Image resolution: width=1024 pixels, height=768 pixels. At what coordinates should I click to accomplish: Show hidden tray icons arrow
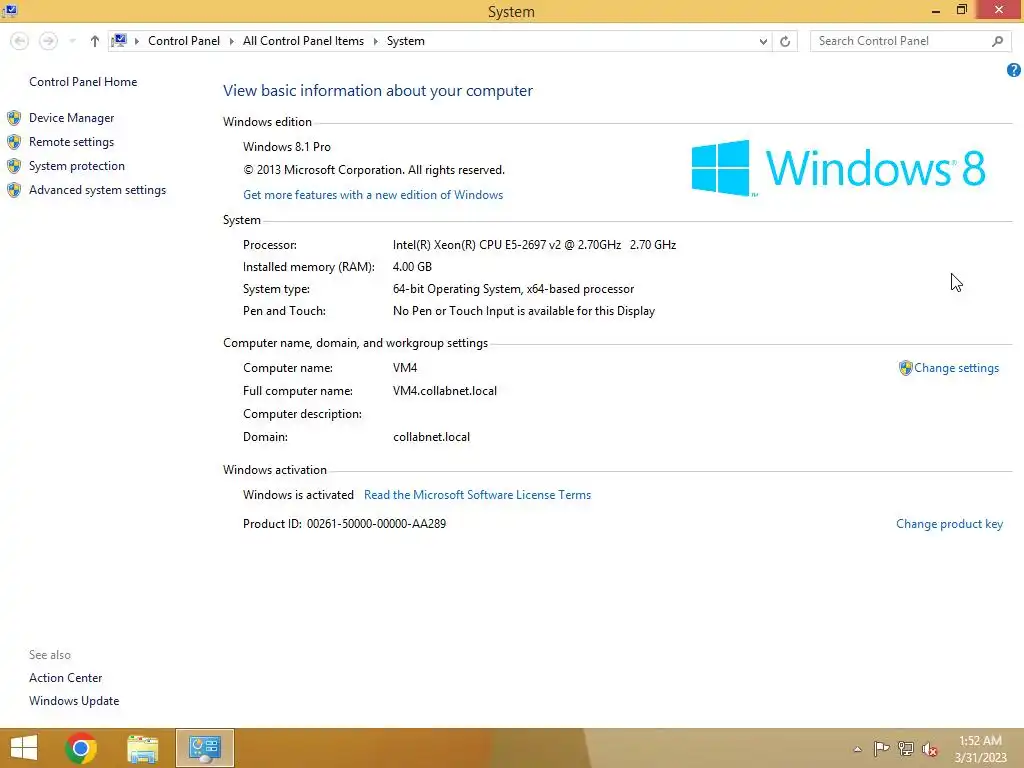(x=857, y=749)
